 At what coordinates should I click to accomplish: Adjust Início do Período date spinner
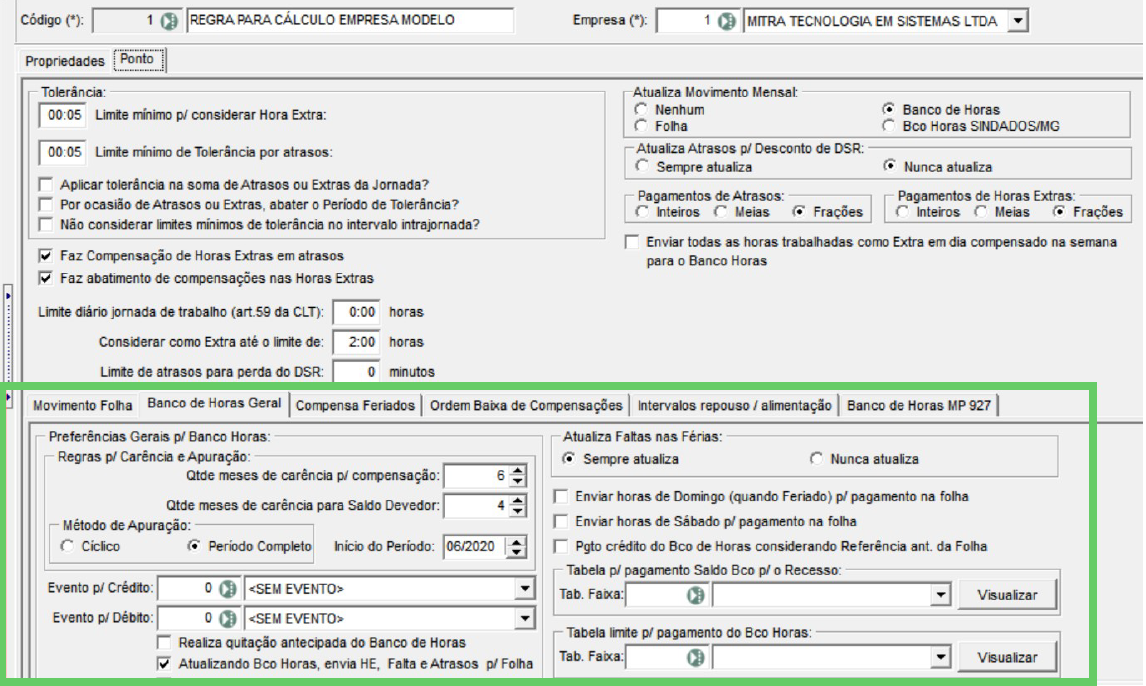(x=516, y=546)
